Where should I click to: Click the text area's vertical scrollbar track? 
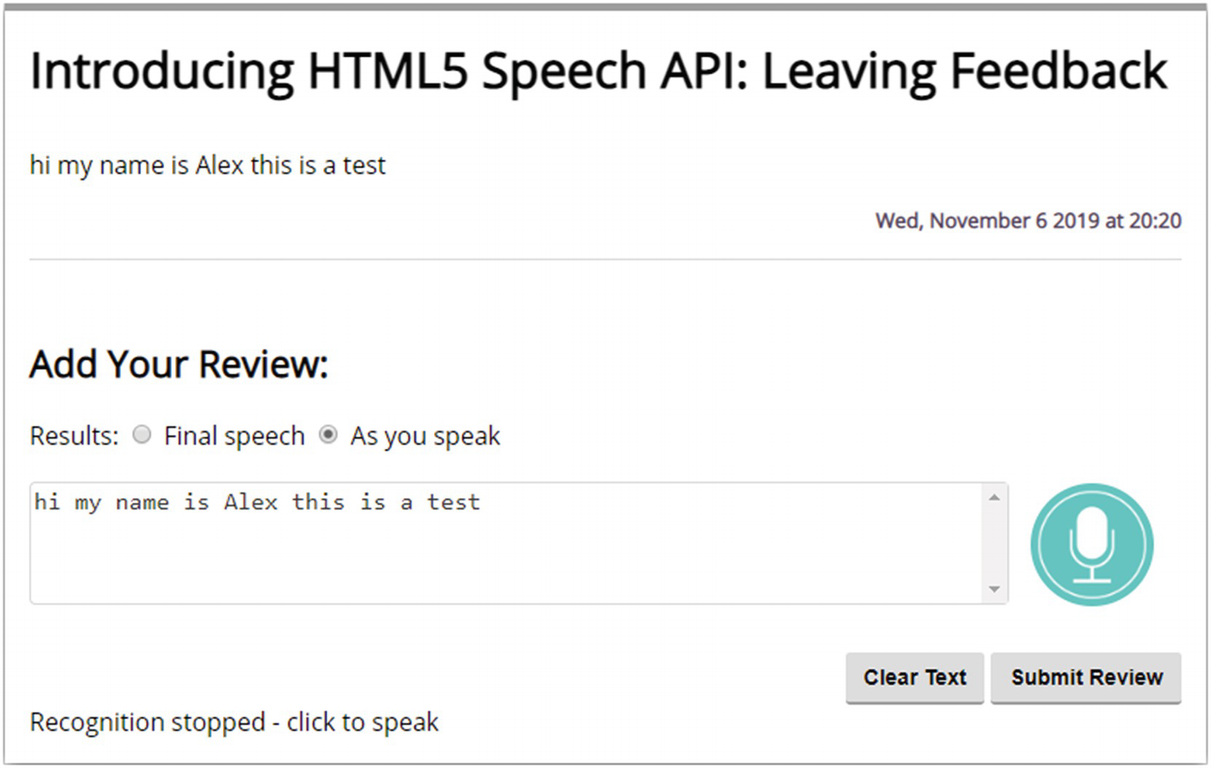tap(994, 545)
